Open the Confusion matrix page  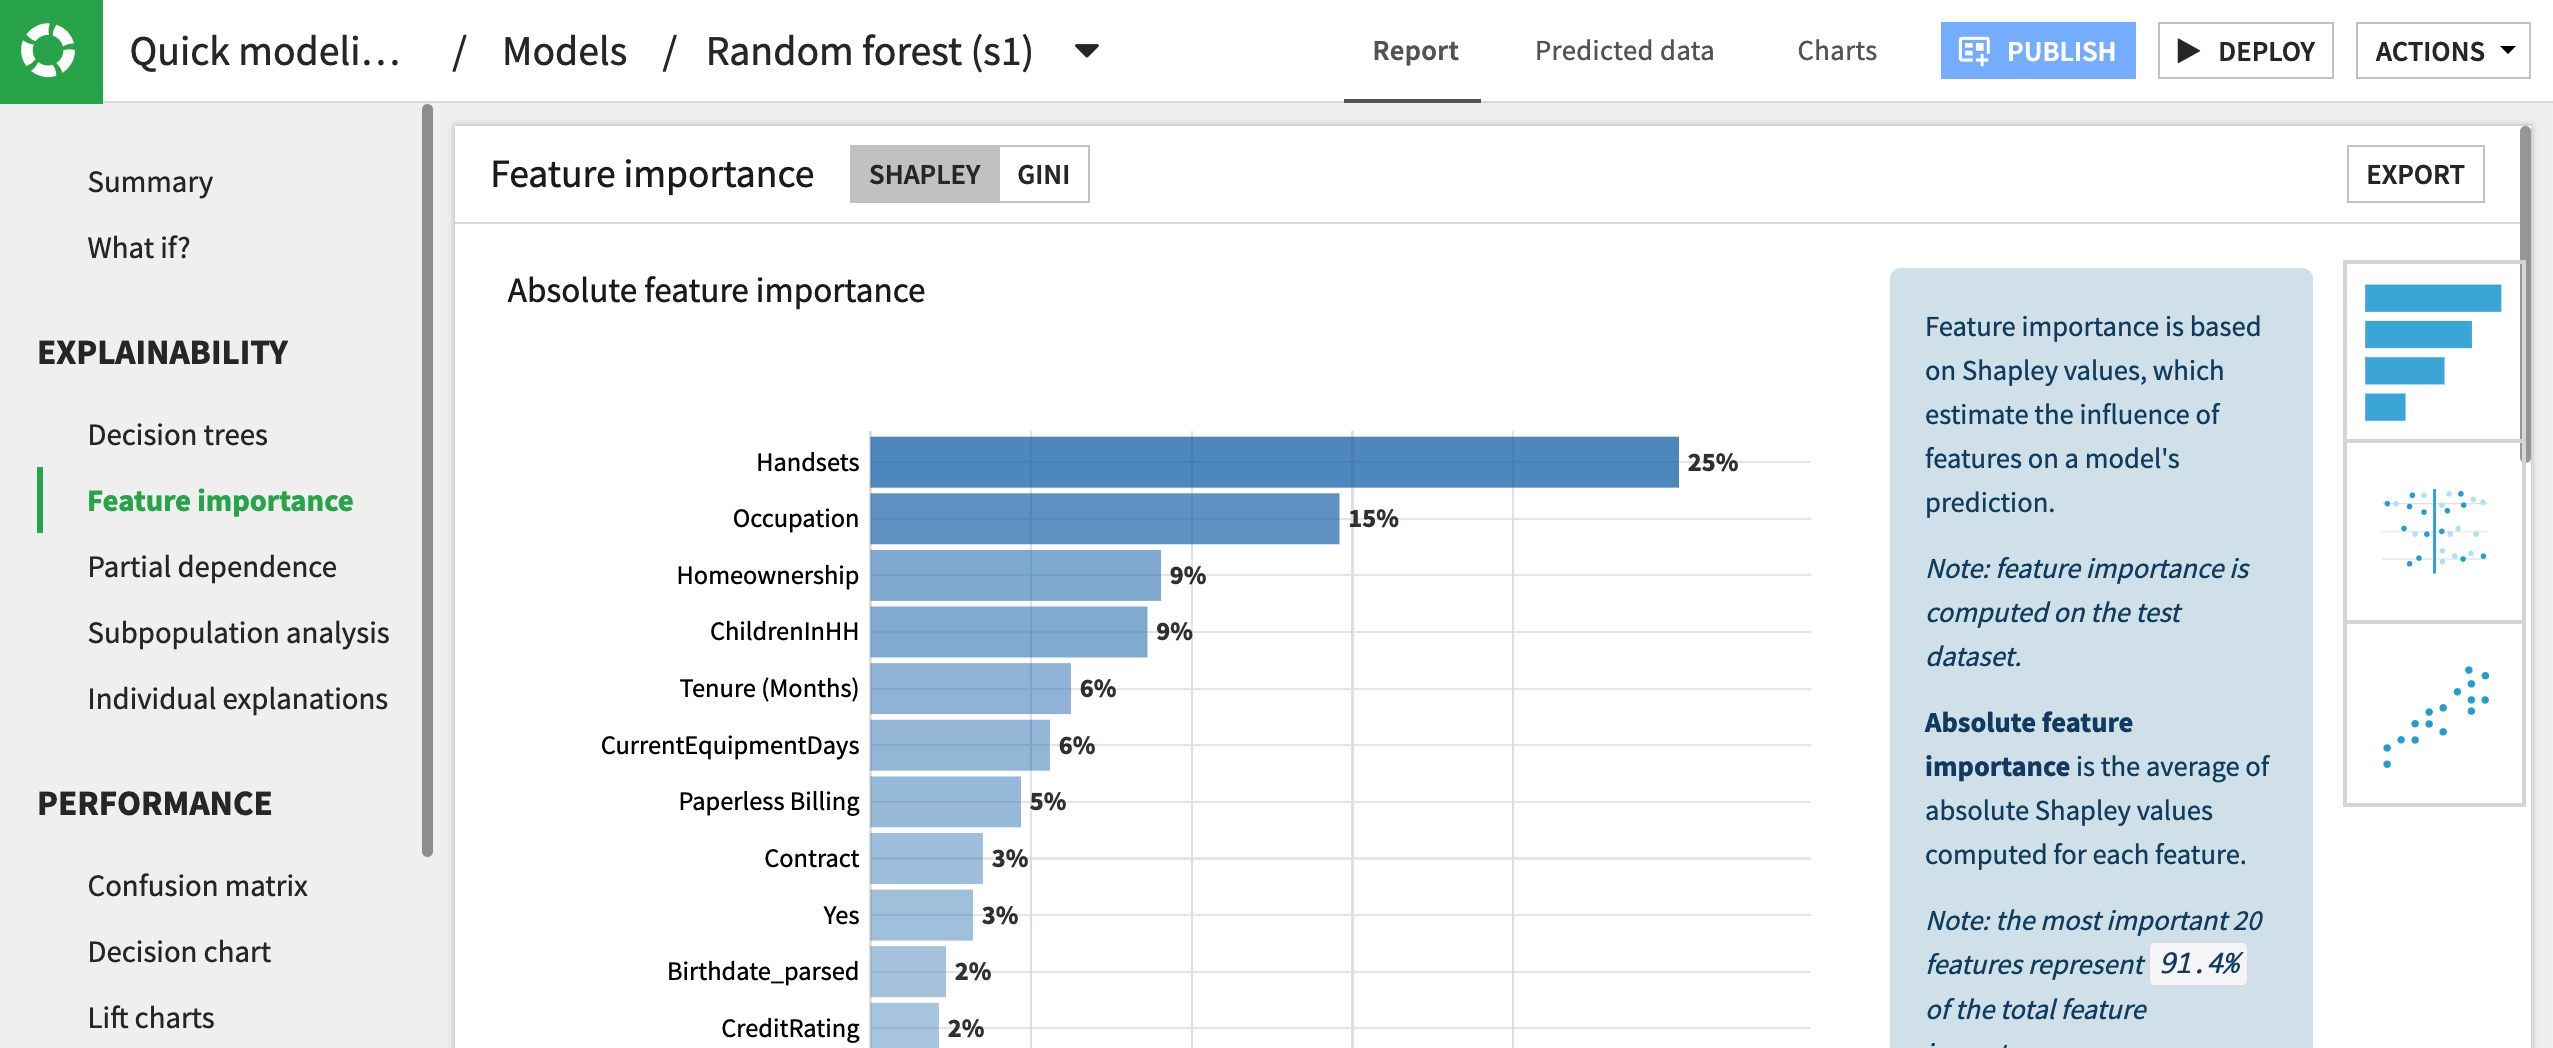click(x=197, y=885)
